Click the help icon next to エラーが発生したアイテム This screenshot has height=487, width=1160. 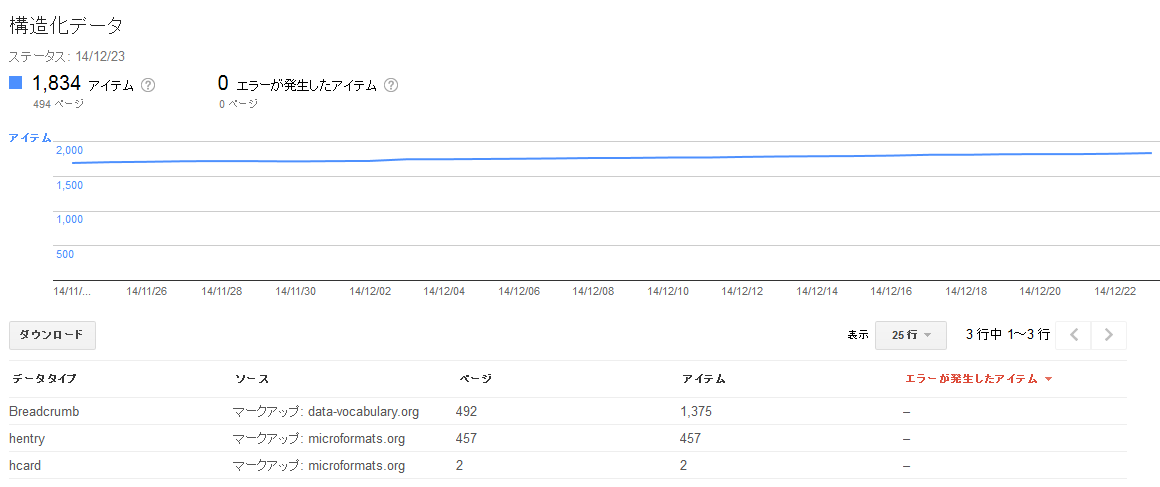[391, 85]
